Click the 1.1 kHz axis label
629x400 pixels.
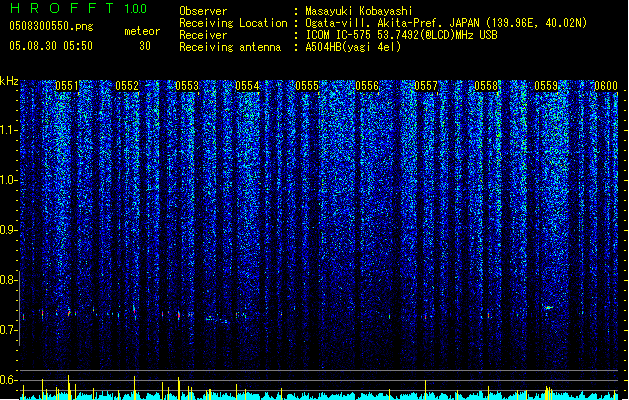click(x=7, y=130)
